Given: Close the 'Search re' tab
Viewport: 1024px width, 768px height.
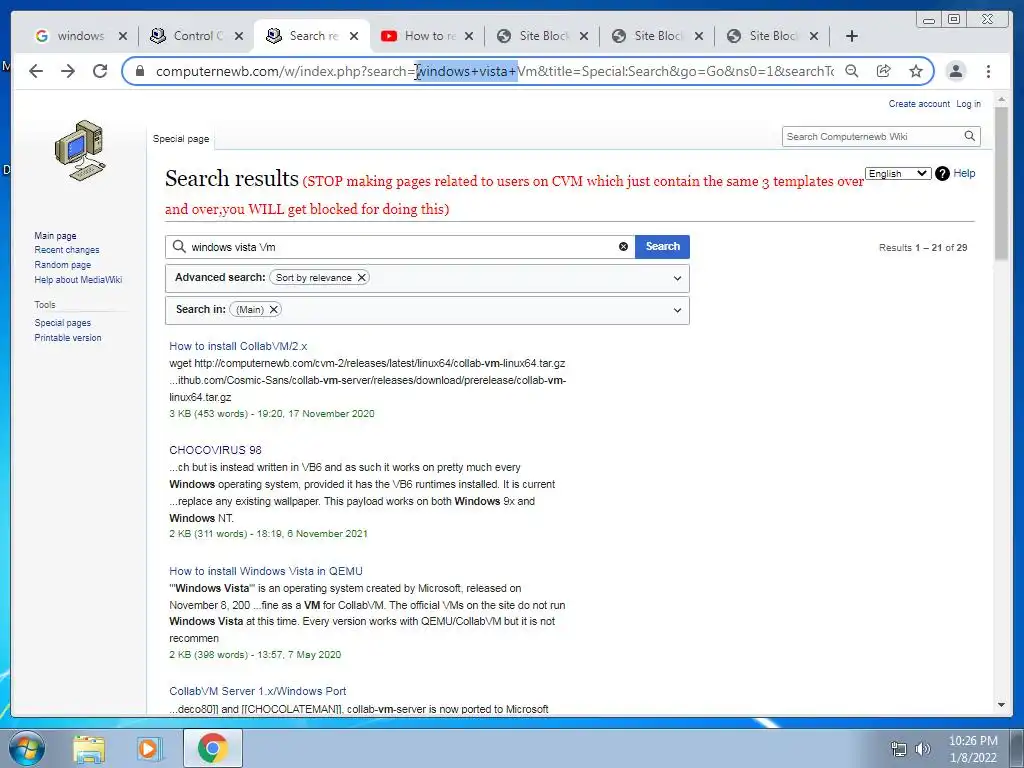Looking at the screenshot, I should [353, 36].
